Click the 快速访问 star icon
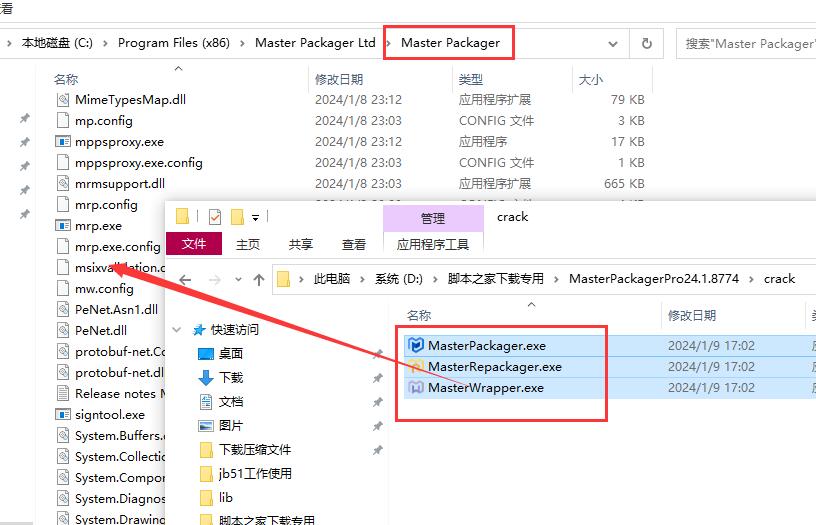The image size is (816, 525). click(x=199, y=329)
